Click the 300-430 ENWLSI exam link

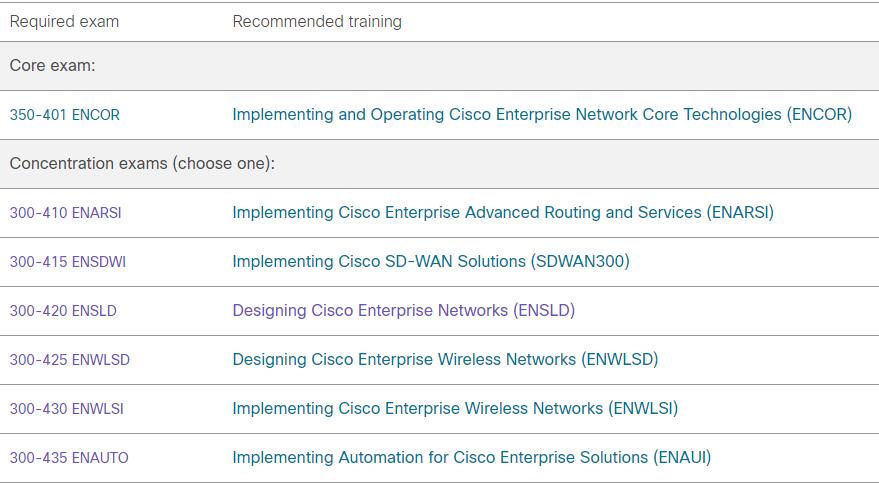pyautogui.click(x=67, y=409)
